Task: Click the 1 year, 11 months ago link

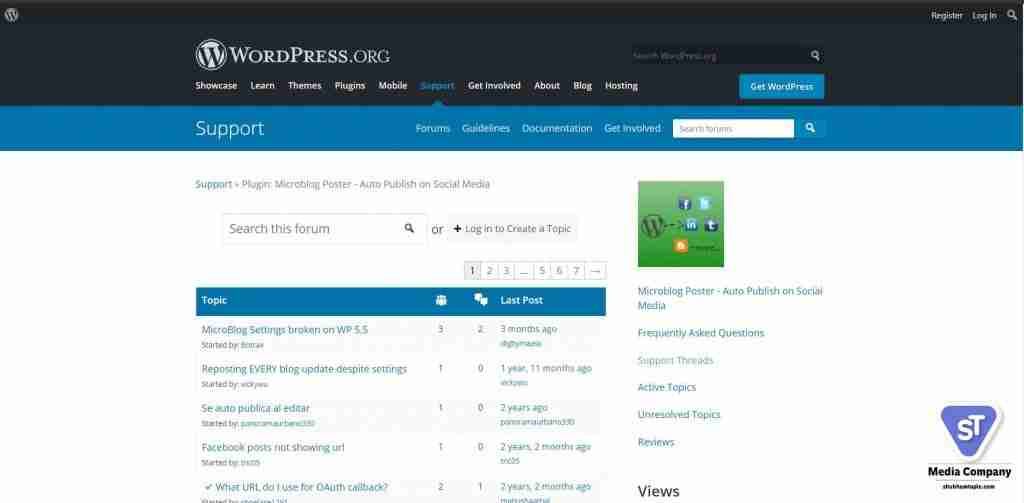Action: [546, 368]
